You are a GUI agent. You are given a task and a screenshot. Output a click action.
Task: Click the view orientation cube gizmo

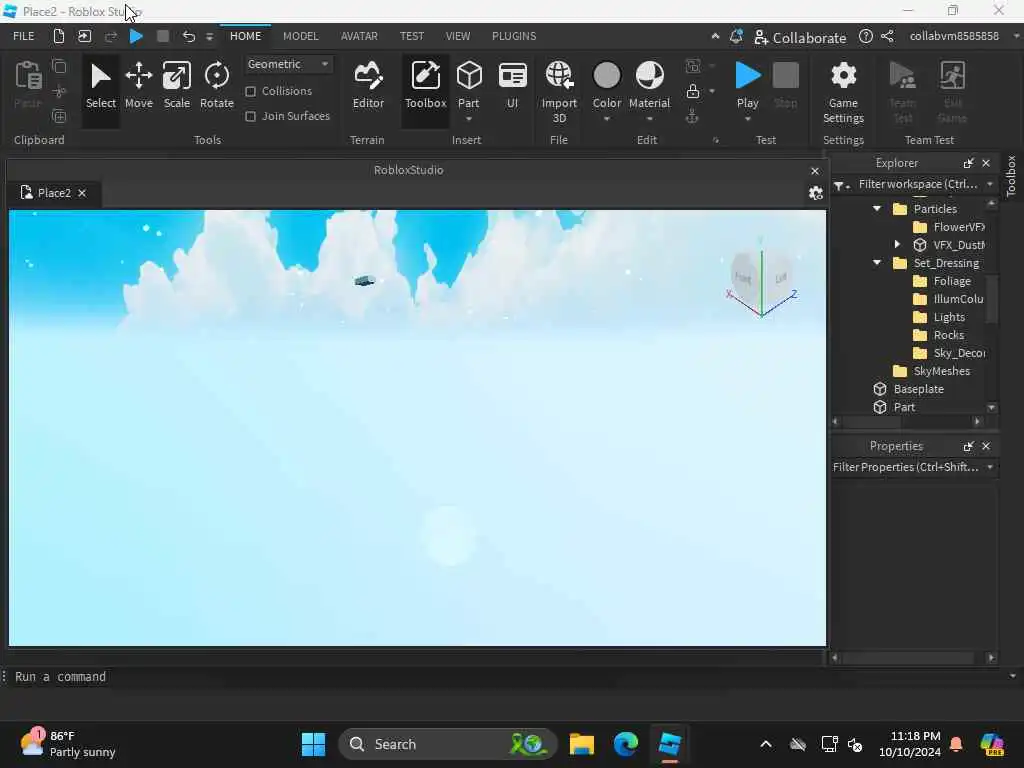pos(761,278)
